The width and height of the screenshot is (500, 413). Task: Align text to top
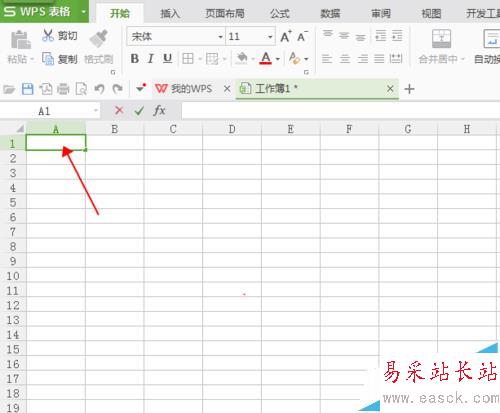[x=328, y=35]
